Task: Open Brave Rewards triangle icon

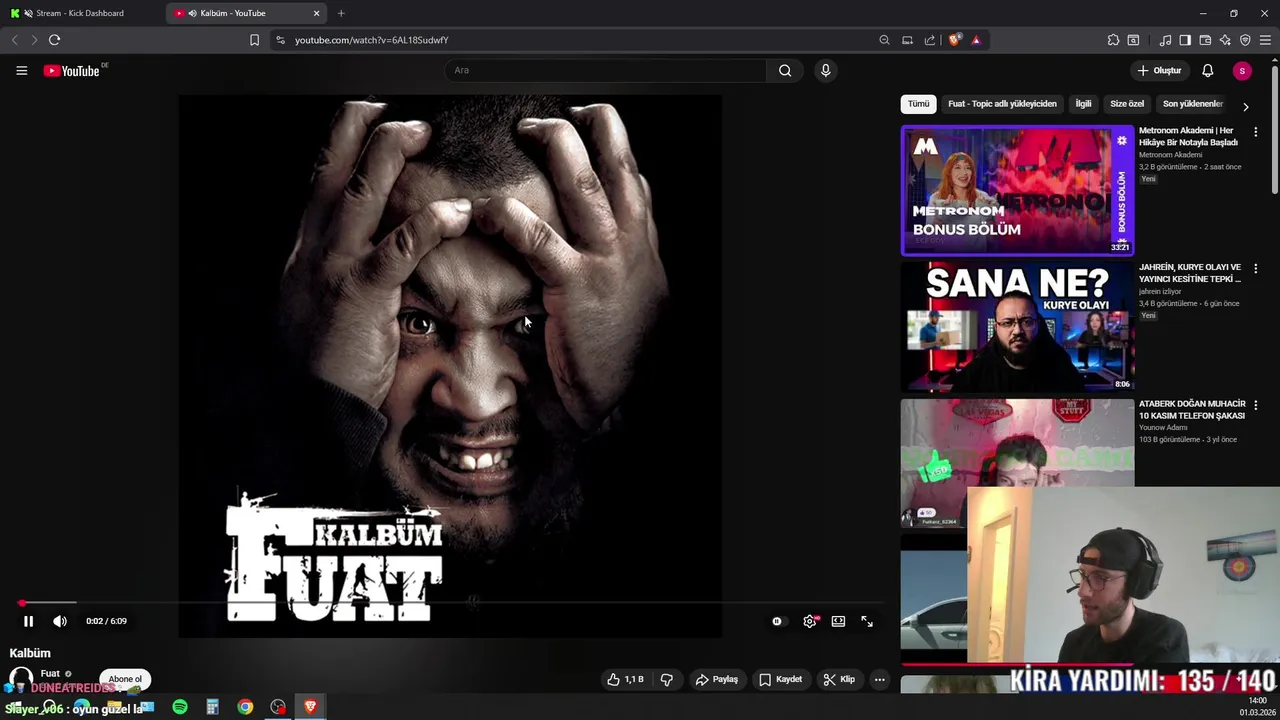Action: pos(976,40)
